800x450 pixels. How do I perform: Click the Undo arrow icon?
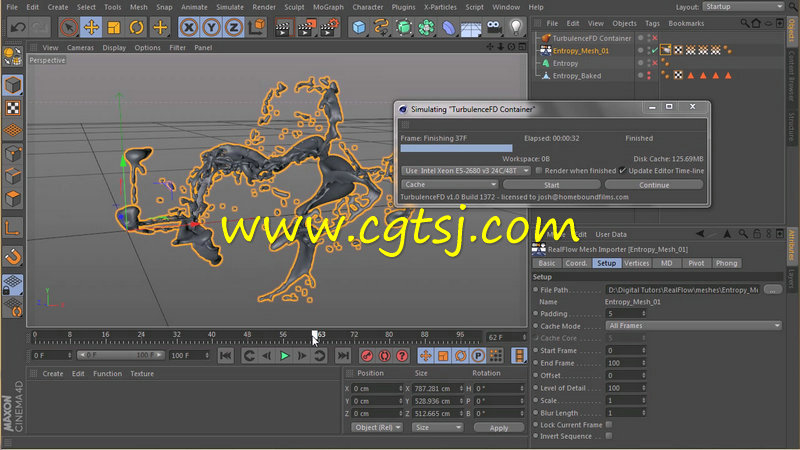click(18, 27)
